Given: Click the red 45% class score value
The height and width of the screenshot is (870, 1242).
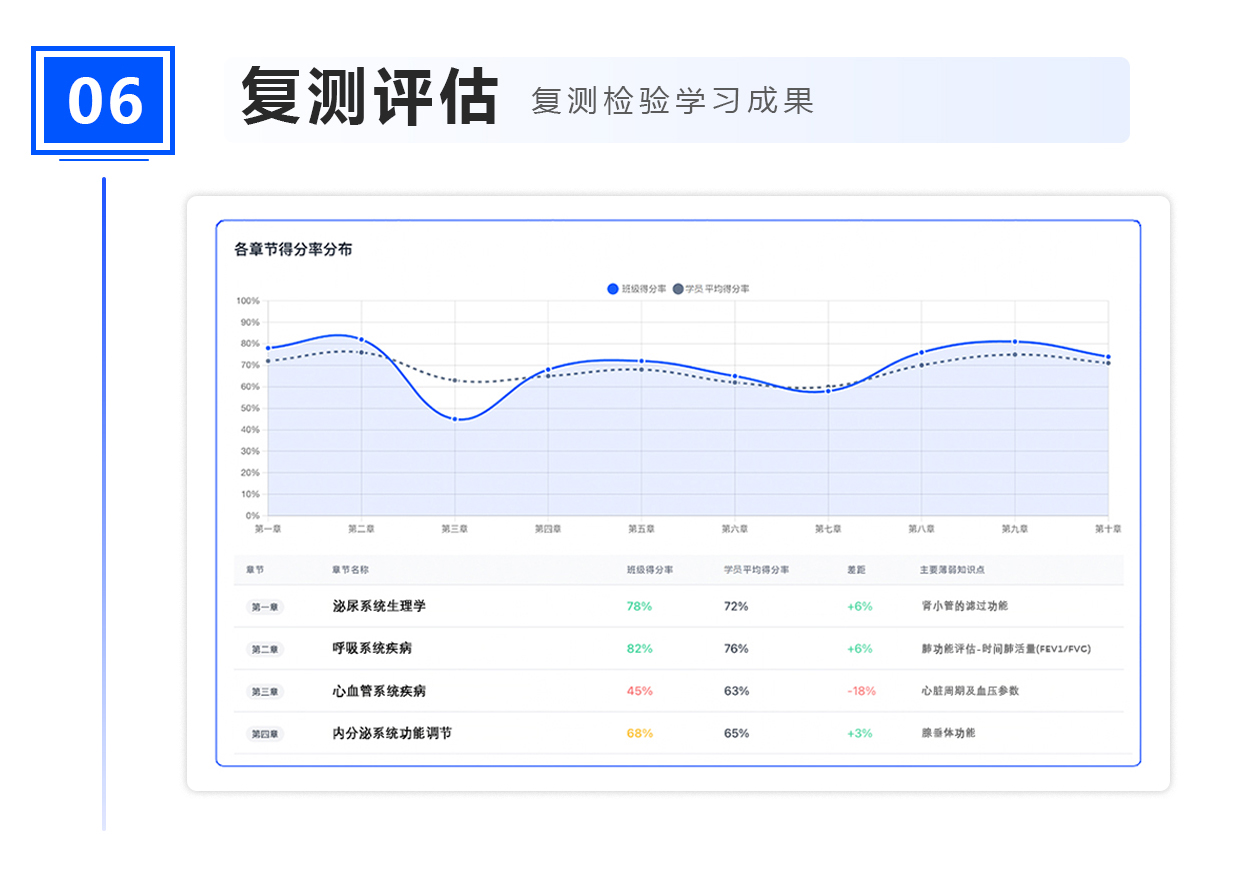Looking at the screenshot, I should pyautogui.click(x=639, y=691).
